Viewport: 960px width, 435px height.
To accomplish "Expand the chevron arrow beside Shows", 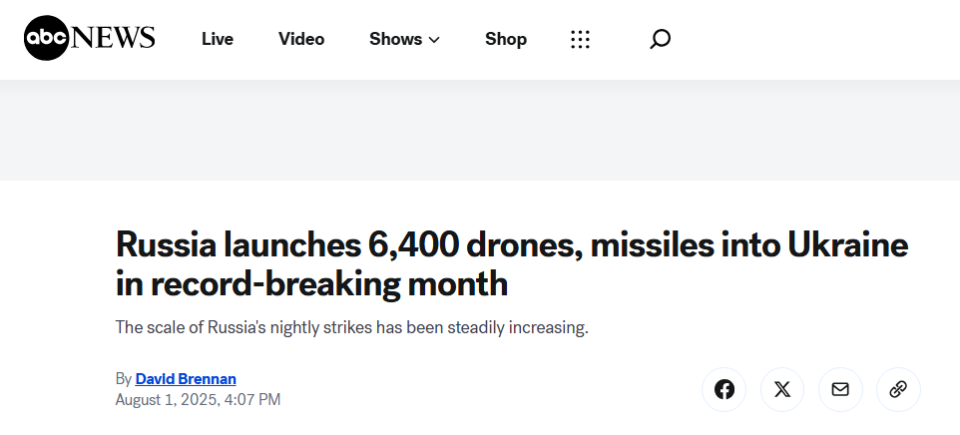I will pyautogui.click(x=434, y=40).
